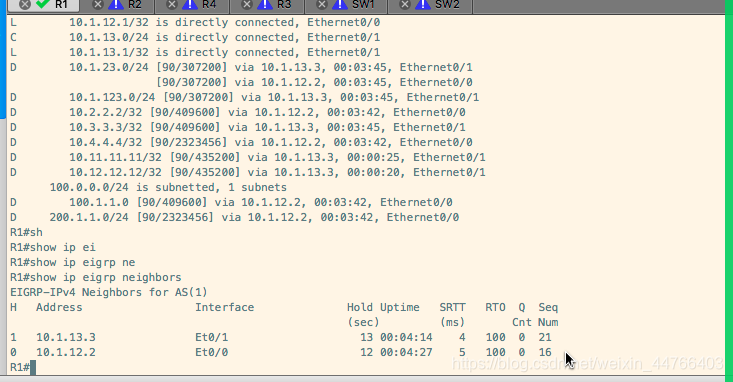Close the R2 session tab
The width and height of the screenshot is (733, 382).
pos(97,5)
